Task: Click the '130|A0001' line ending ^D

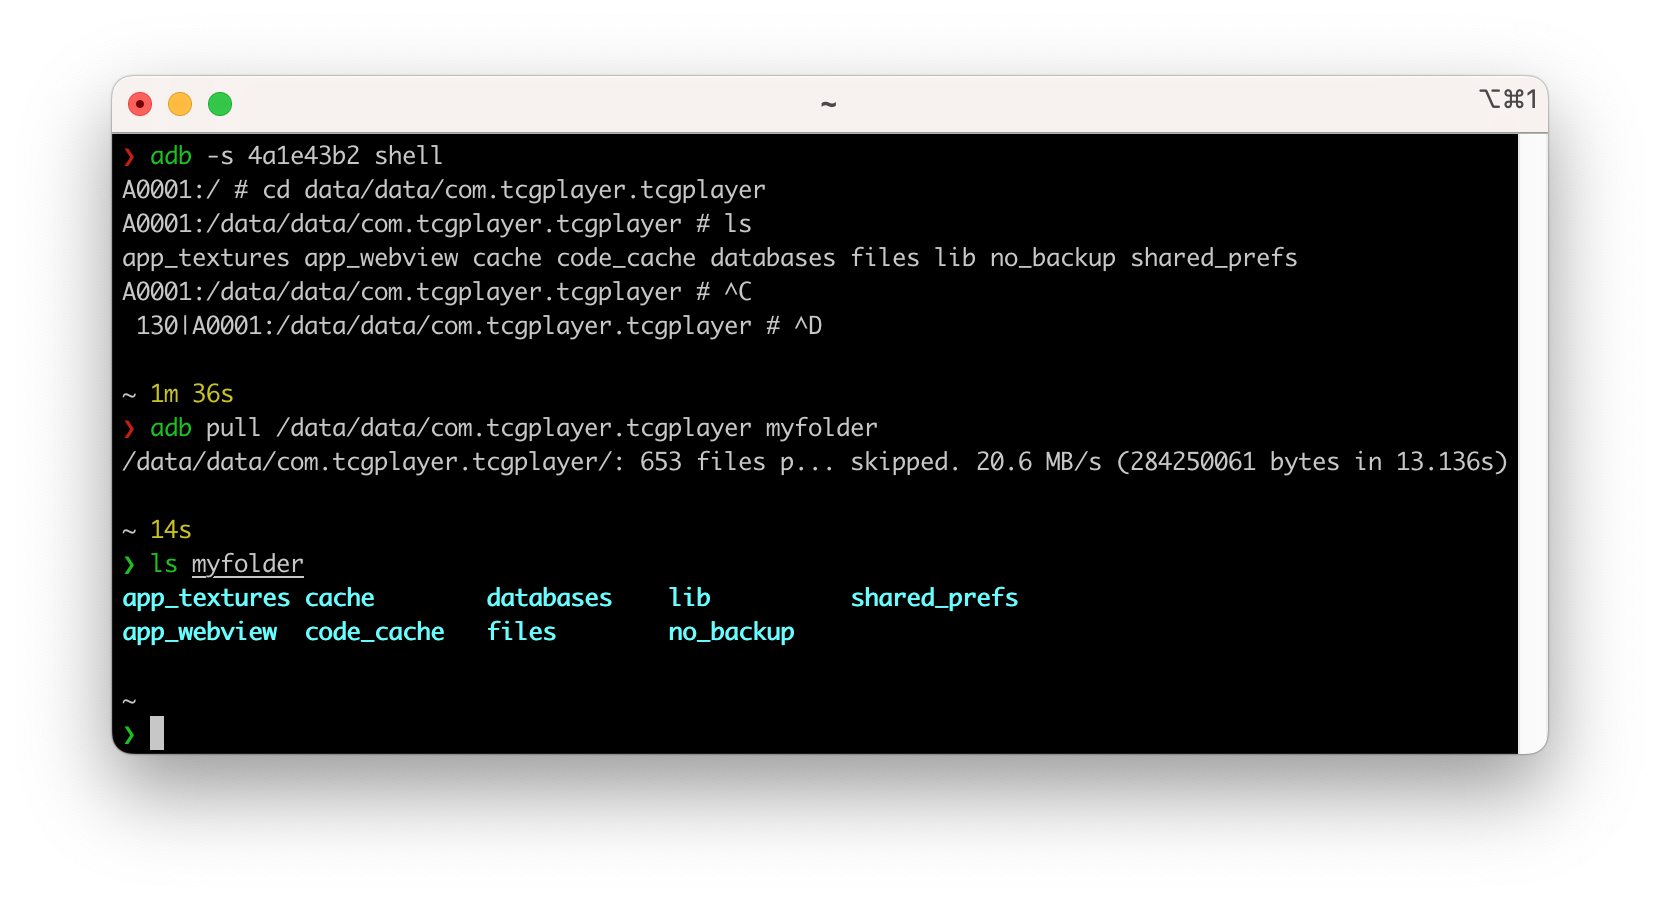Action: [479, 326]
